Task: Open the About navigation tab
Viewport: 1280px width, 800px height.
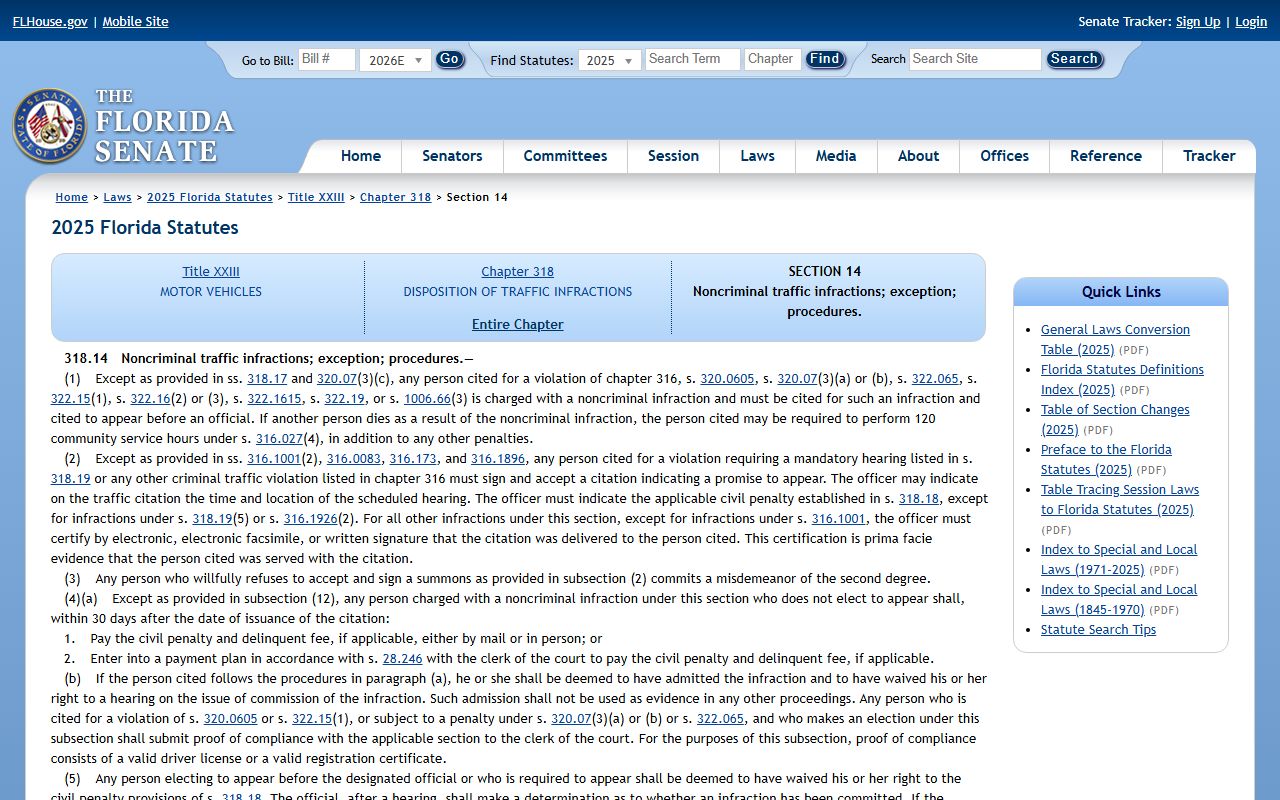Action: [918, 156]
